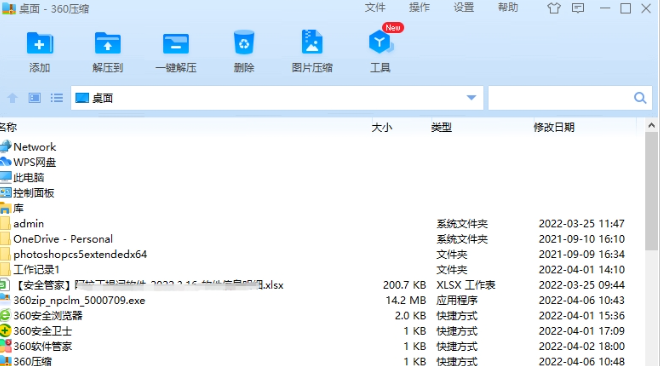
Task: Select the admin folder
Action: coord(22,223)
